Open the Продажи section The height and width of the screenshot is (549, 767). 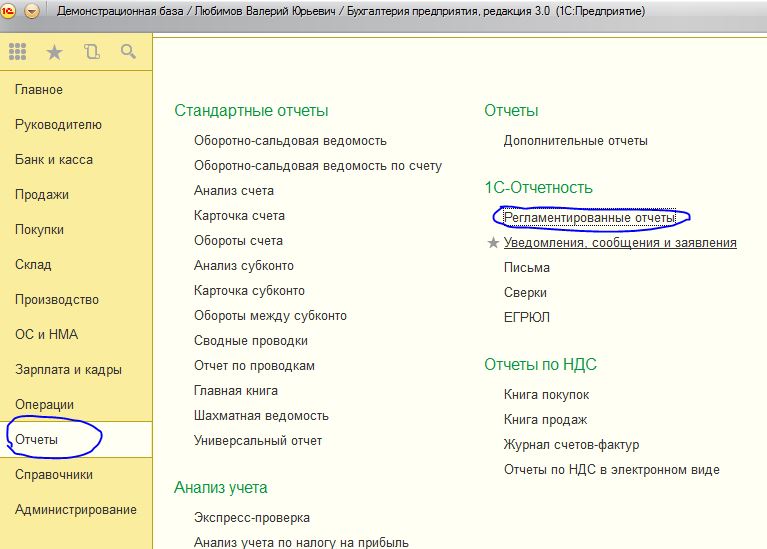click(42, 195)
